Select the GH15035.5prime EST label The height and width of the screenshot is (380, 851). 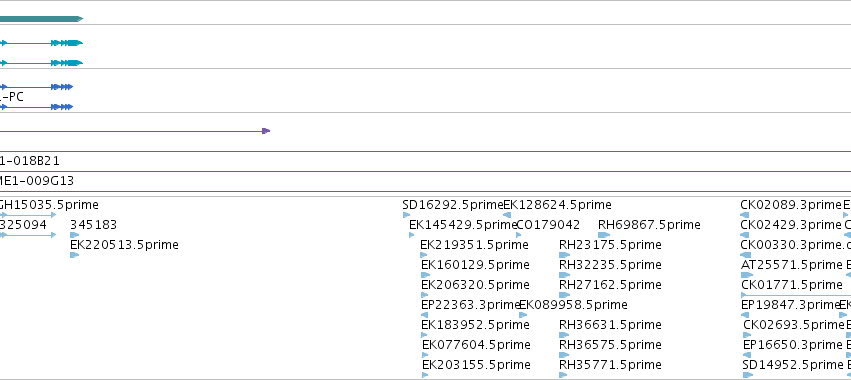pyautogui.click(x=49, y=205)
